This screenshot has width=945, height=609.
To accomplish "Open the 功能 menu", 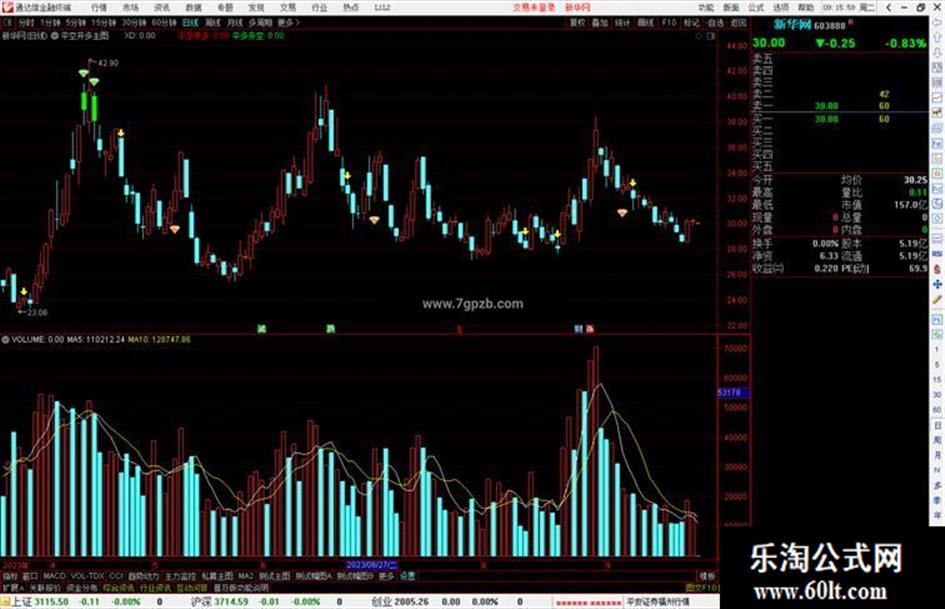I will click(x=706, y=7).
